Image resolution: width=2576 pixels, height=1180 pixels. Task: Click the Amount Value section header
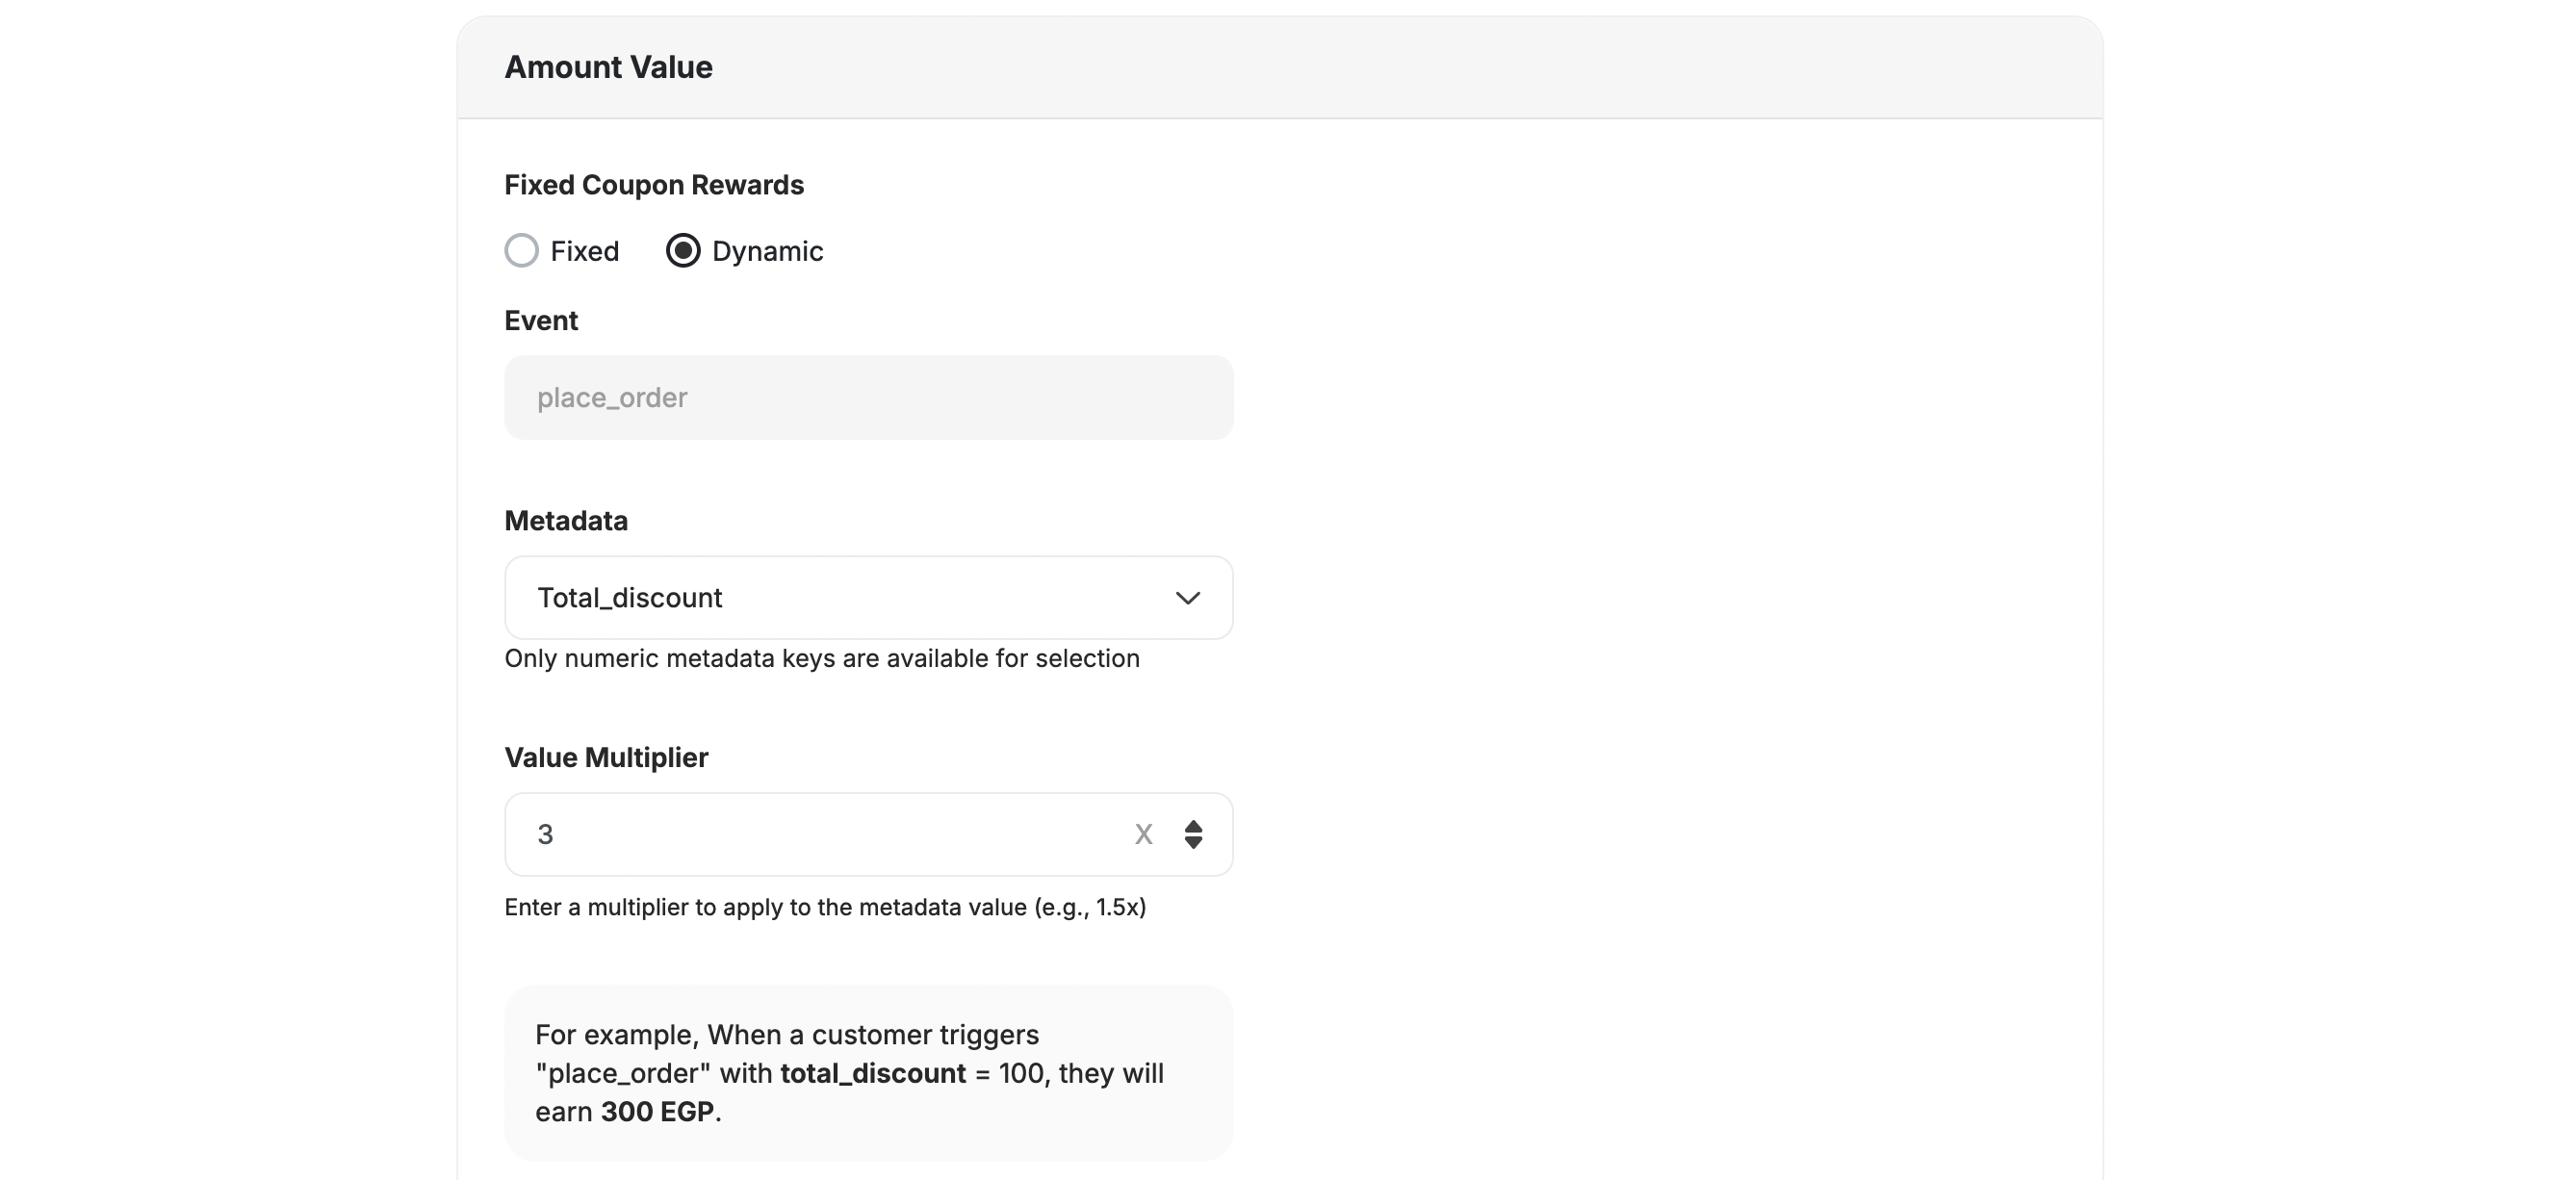608,66
